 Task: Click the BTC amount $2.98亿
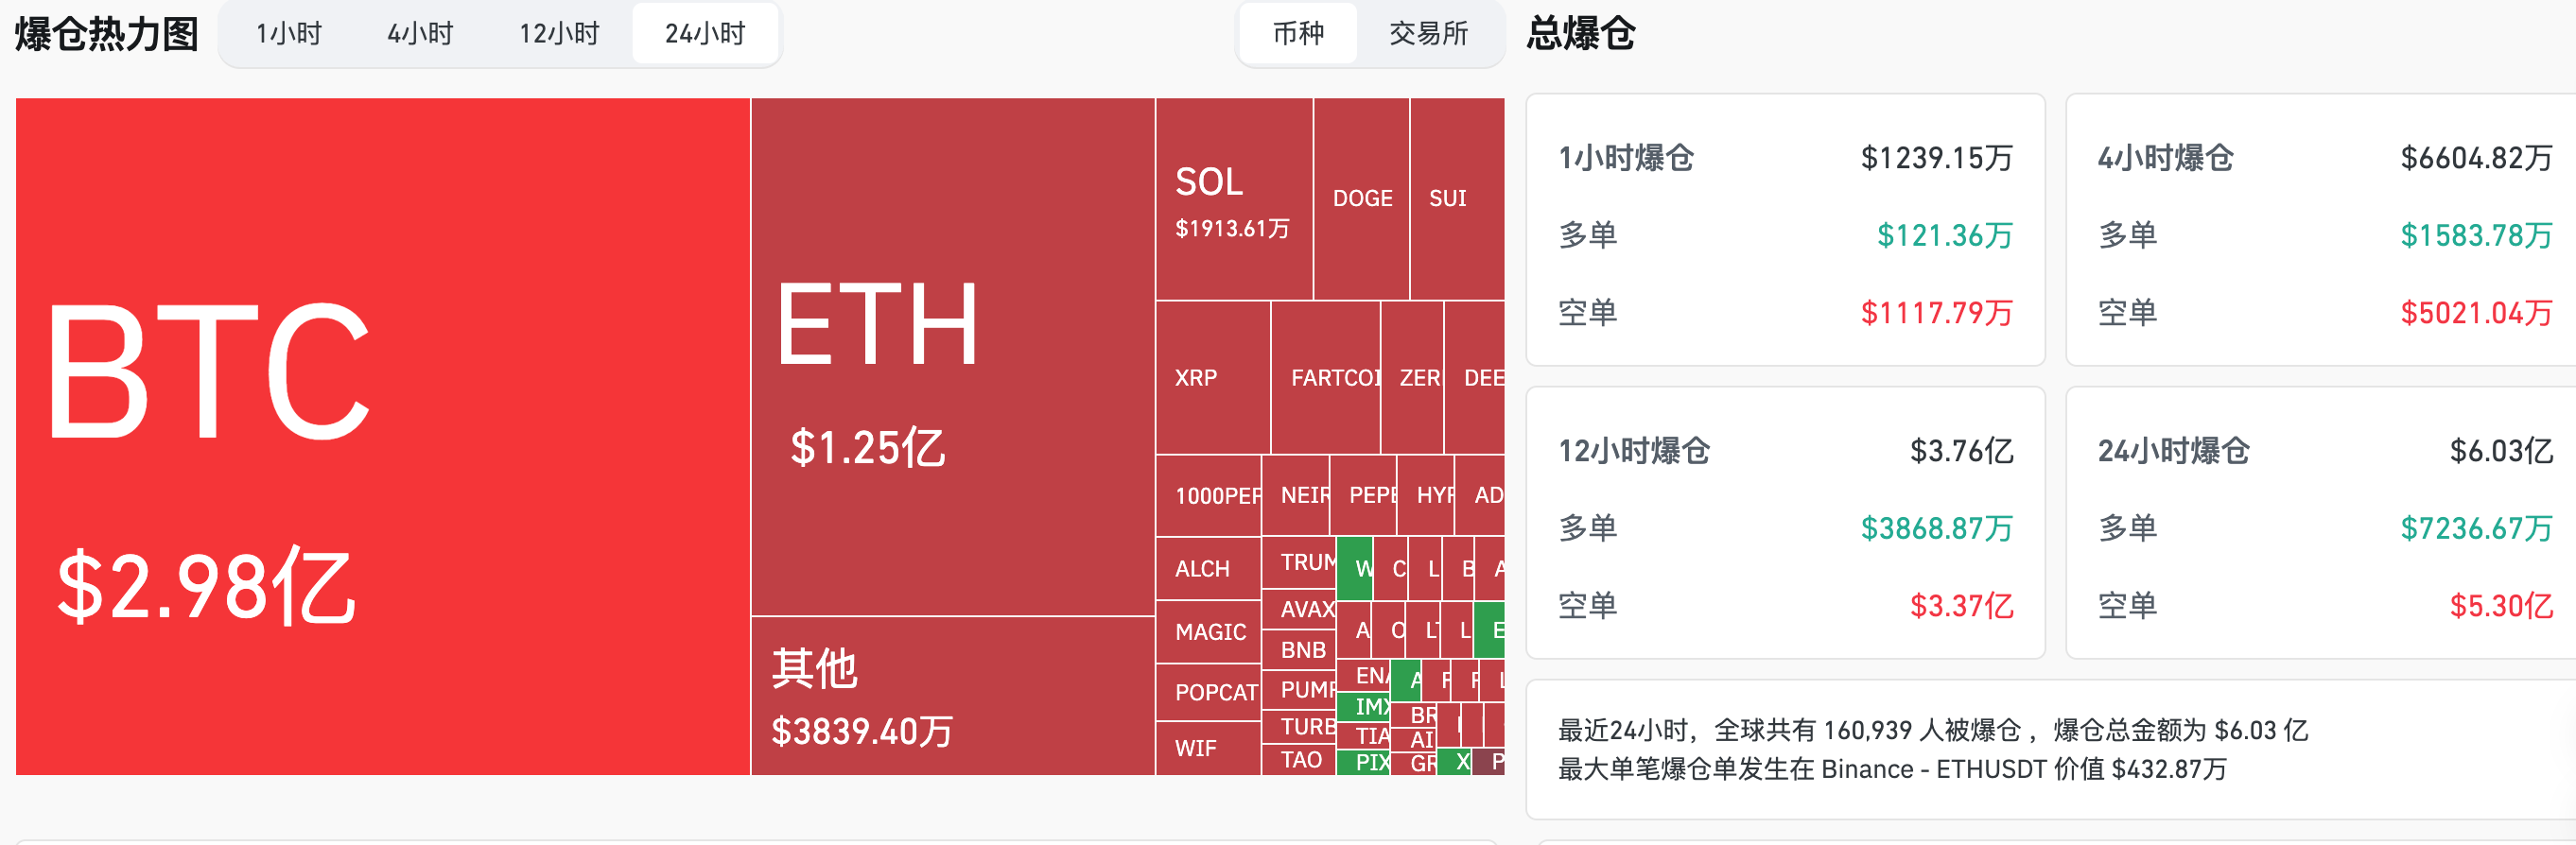(x=206, y=586)
